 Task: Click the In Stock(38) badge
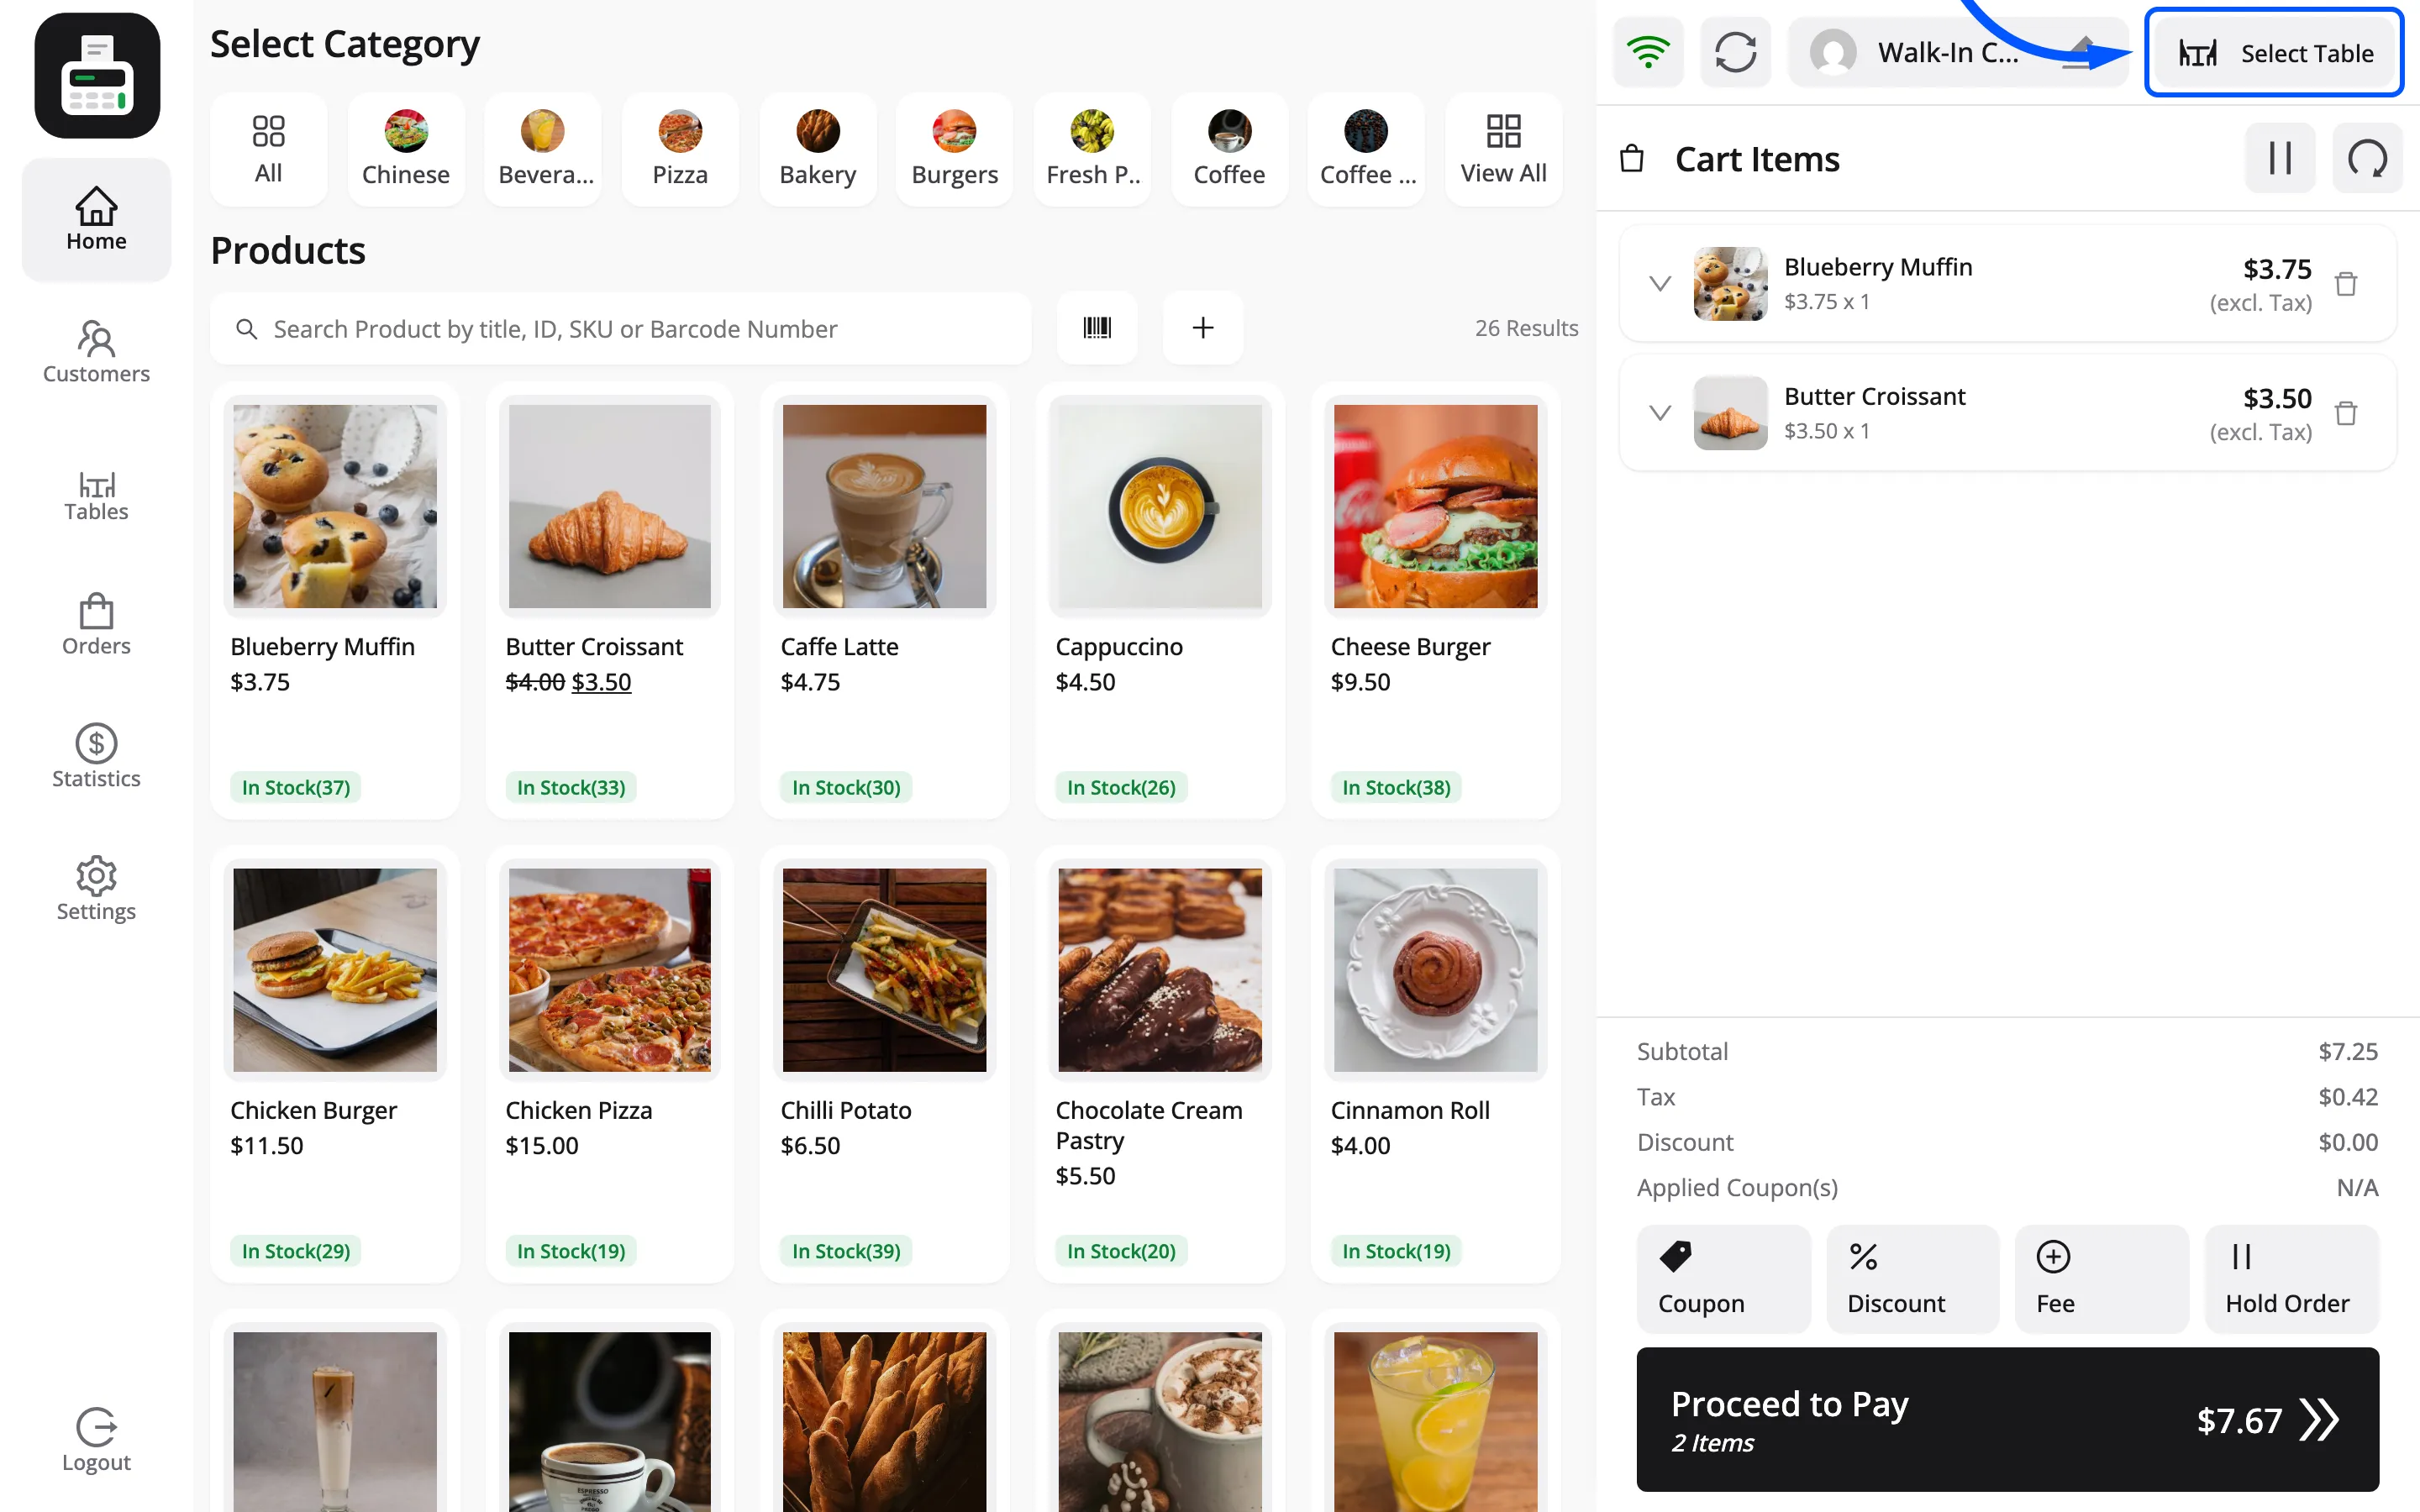(1396, 787)
